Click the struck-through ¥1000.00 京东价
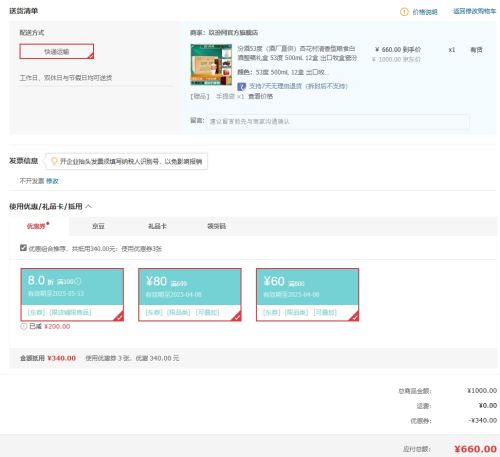The image size is (500, 457). point(396,59)
